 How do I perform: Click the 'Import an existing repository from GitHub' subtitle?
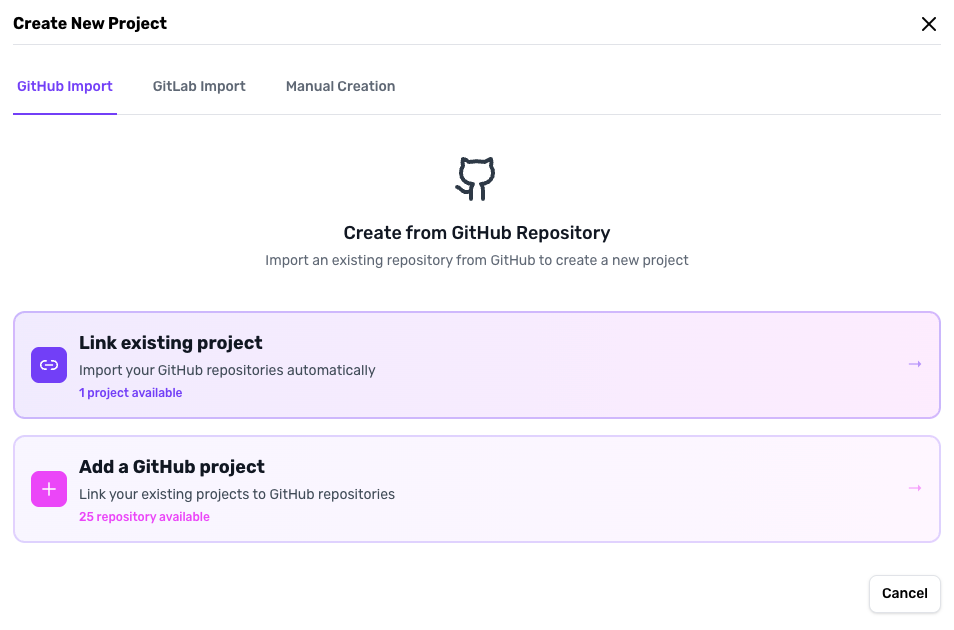click(476, 260)
